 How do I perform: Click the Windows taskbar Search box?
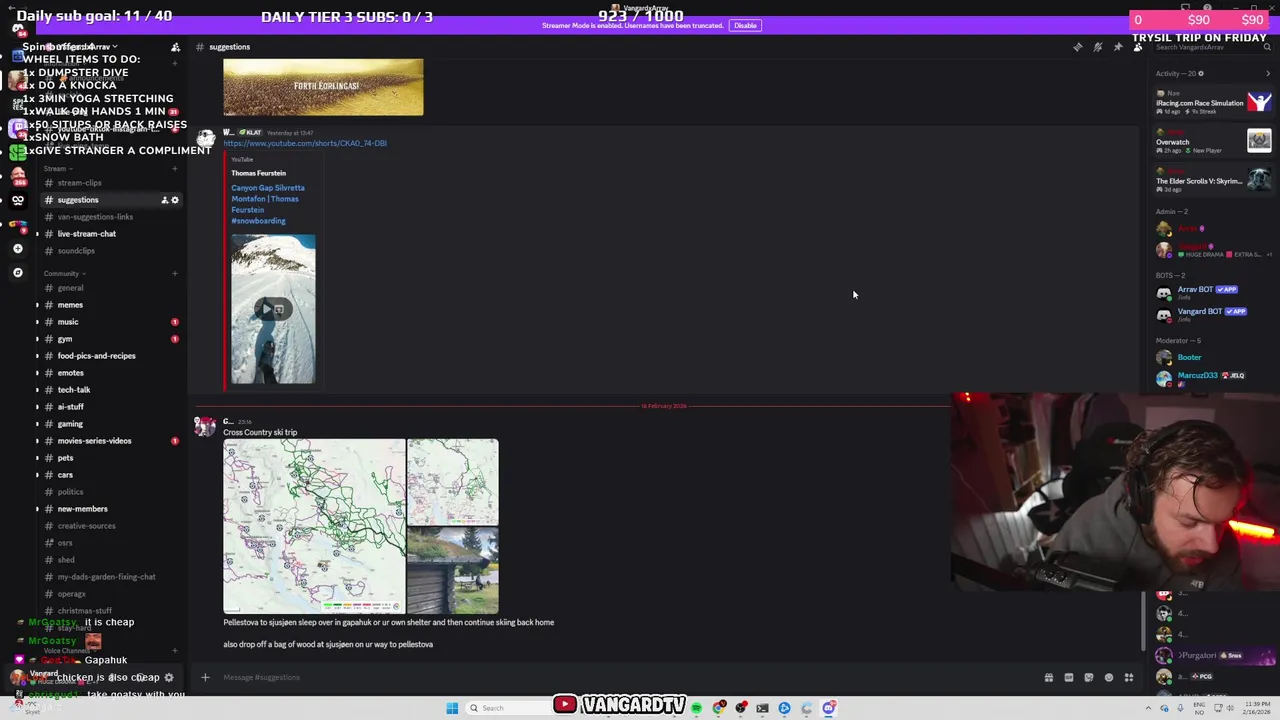[x=507, y=708]
